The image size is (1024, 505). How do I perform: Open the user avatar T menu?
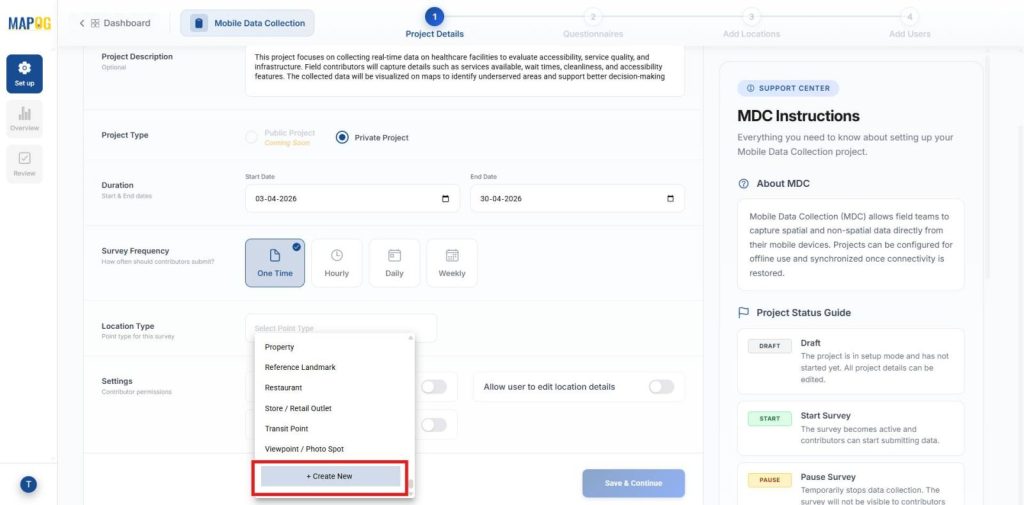[x=29, y=484]
